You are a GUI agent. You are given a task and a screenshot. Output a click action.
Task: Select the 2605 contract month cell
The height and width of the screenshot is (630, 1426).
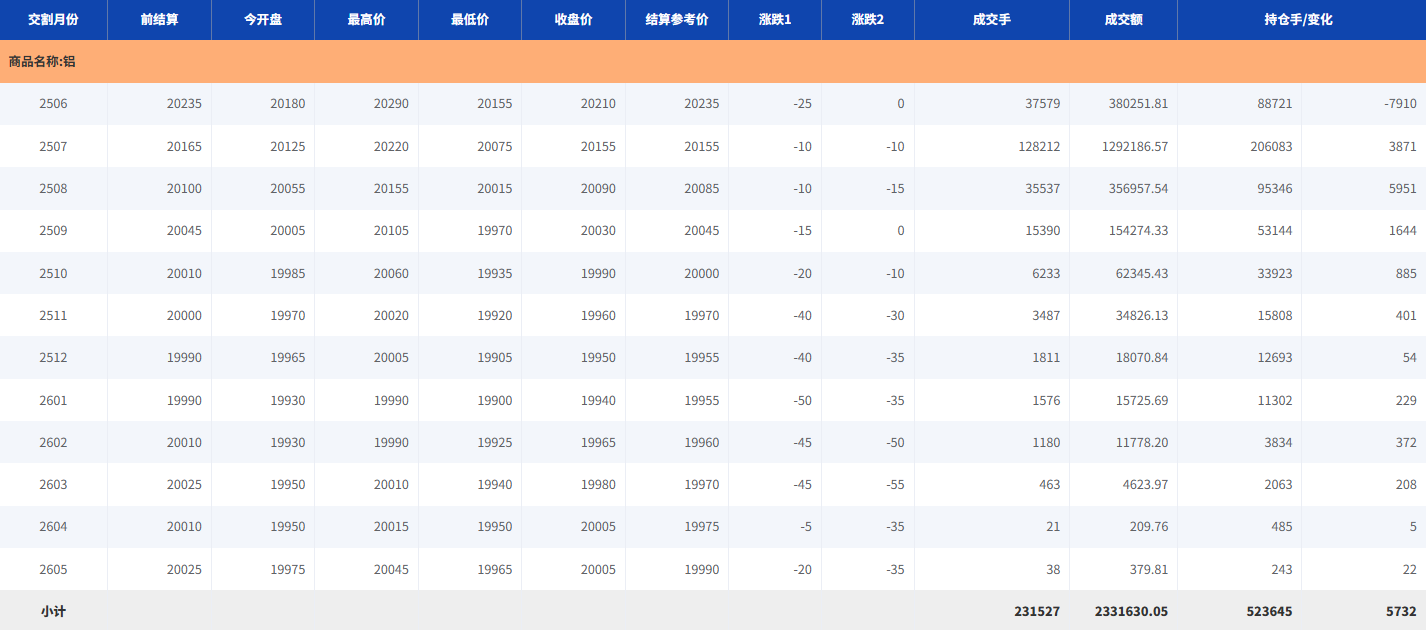click(53, 570)
